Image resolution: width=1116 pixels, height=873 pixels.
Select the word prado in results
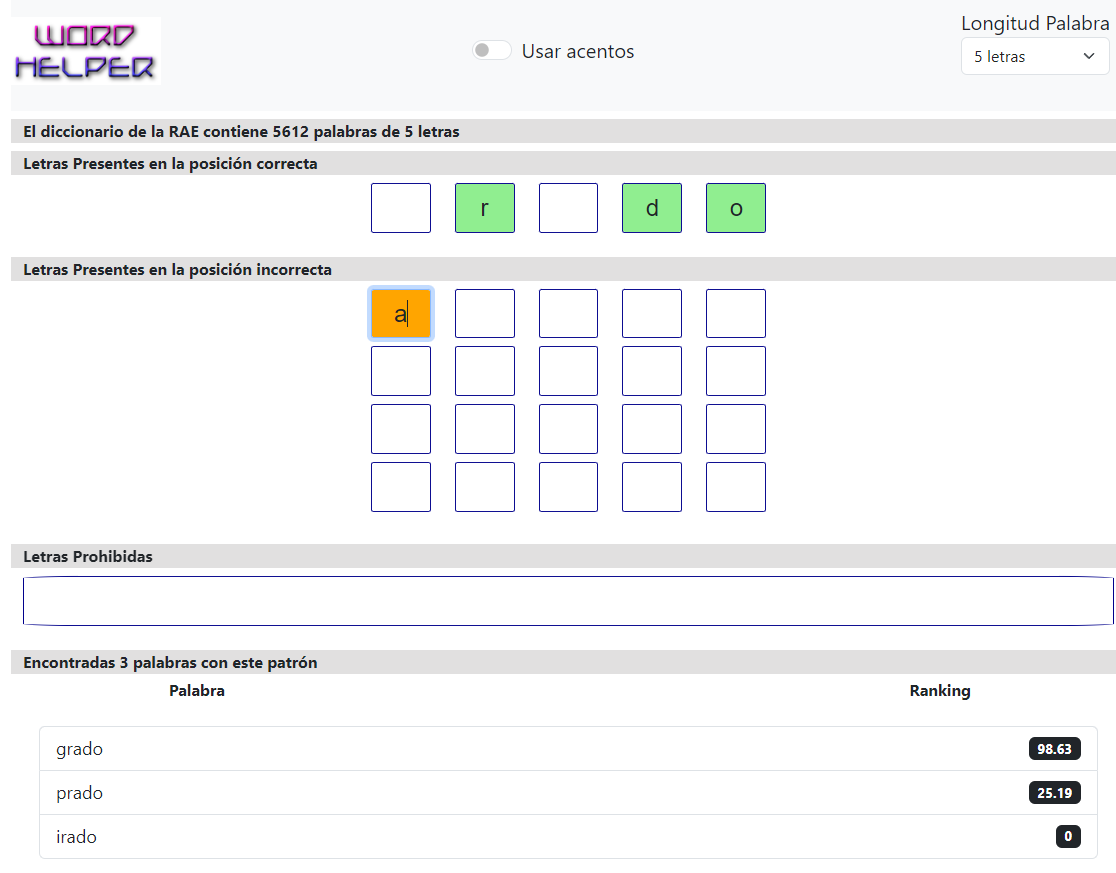(80, 793)
